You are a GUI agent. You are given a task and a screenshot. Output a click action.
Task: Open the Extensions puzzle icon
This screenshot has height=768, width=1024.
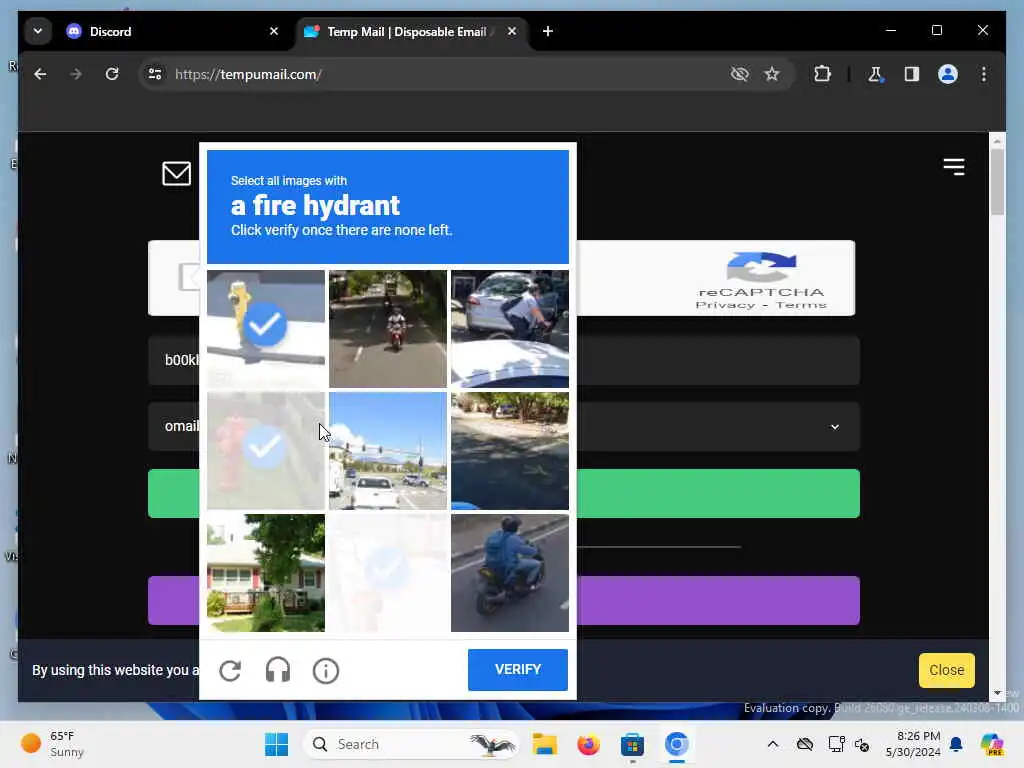pyautogui.click(x=822, y=74)
